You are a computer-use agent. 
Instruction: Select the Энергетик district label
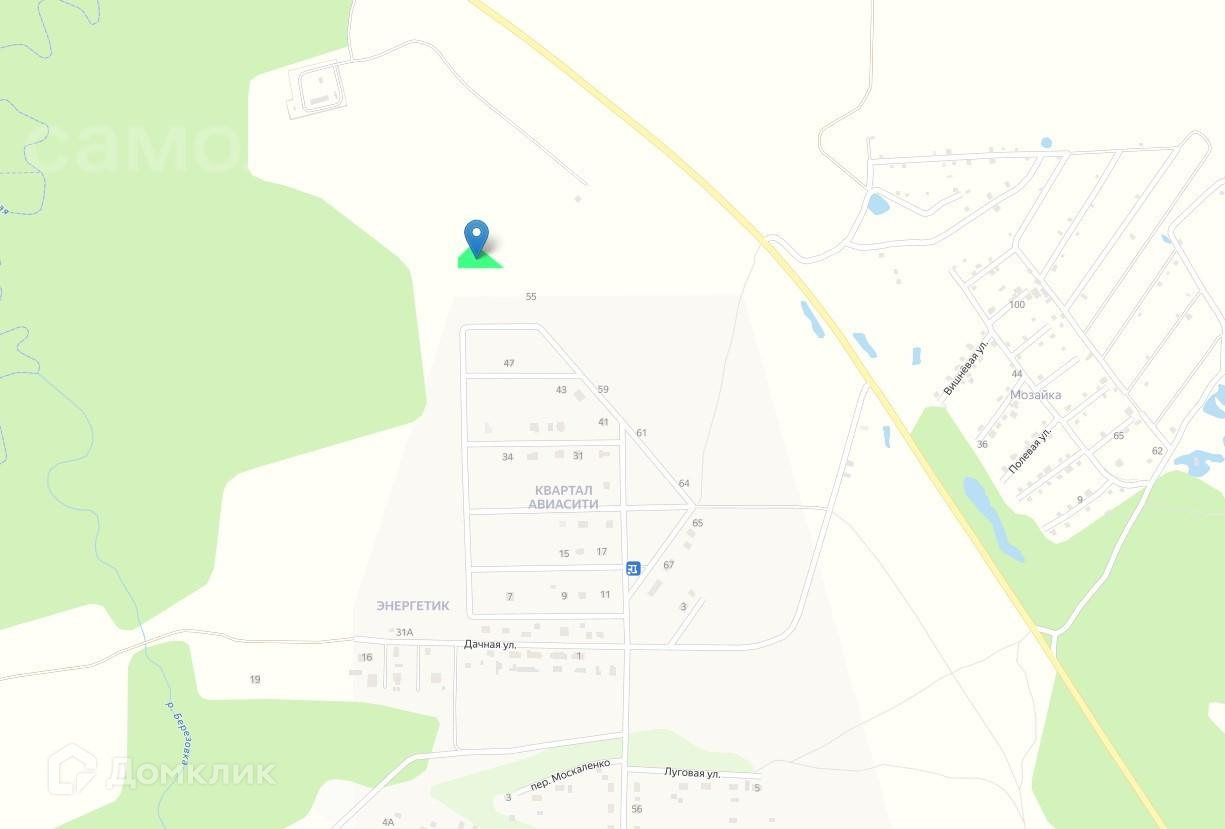(x=413, y=606)
